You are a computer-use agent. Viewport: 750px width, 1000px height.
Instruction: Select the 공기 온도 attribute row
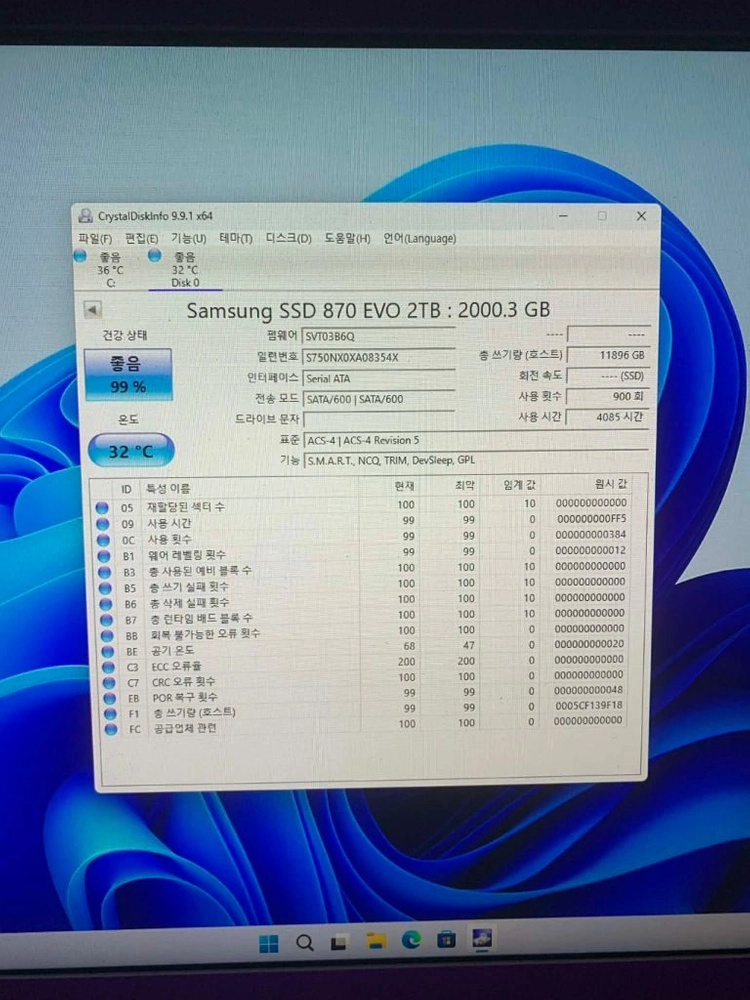coord(364,648)
